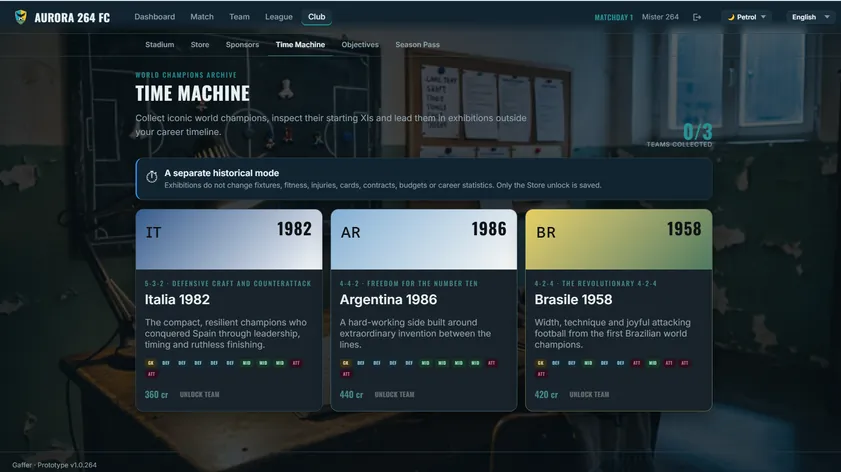Click the GK badge on the Italia 1982 card
Image resolution: width=841 pixels, height=472 pixels.
(151, 363)
